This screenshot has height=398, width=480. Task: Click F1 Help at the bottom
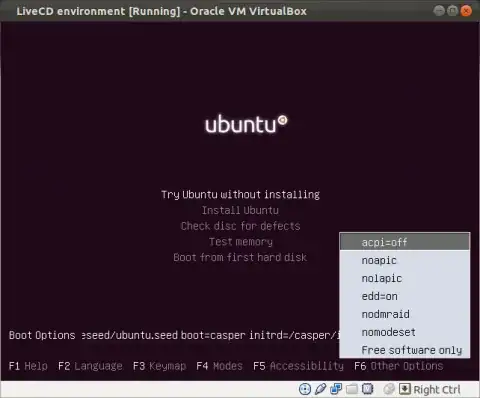(28, 366)
